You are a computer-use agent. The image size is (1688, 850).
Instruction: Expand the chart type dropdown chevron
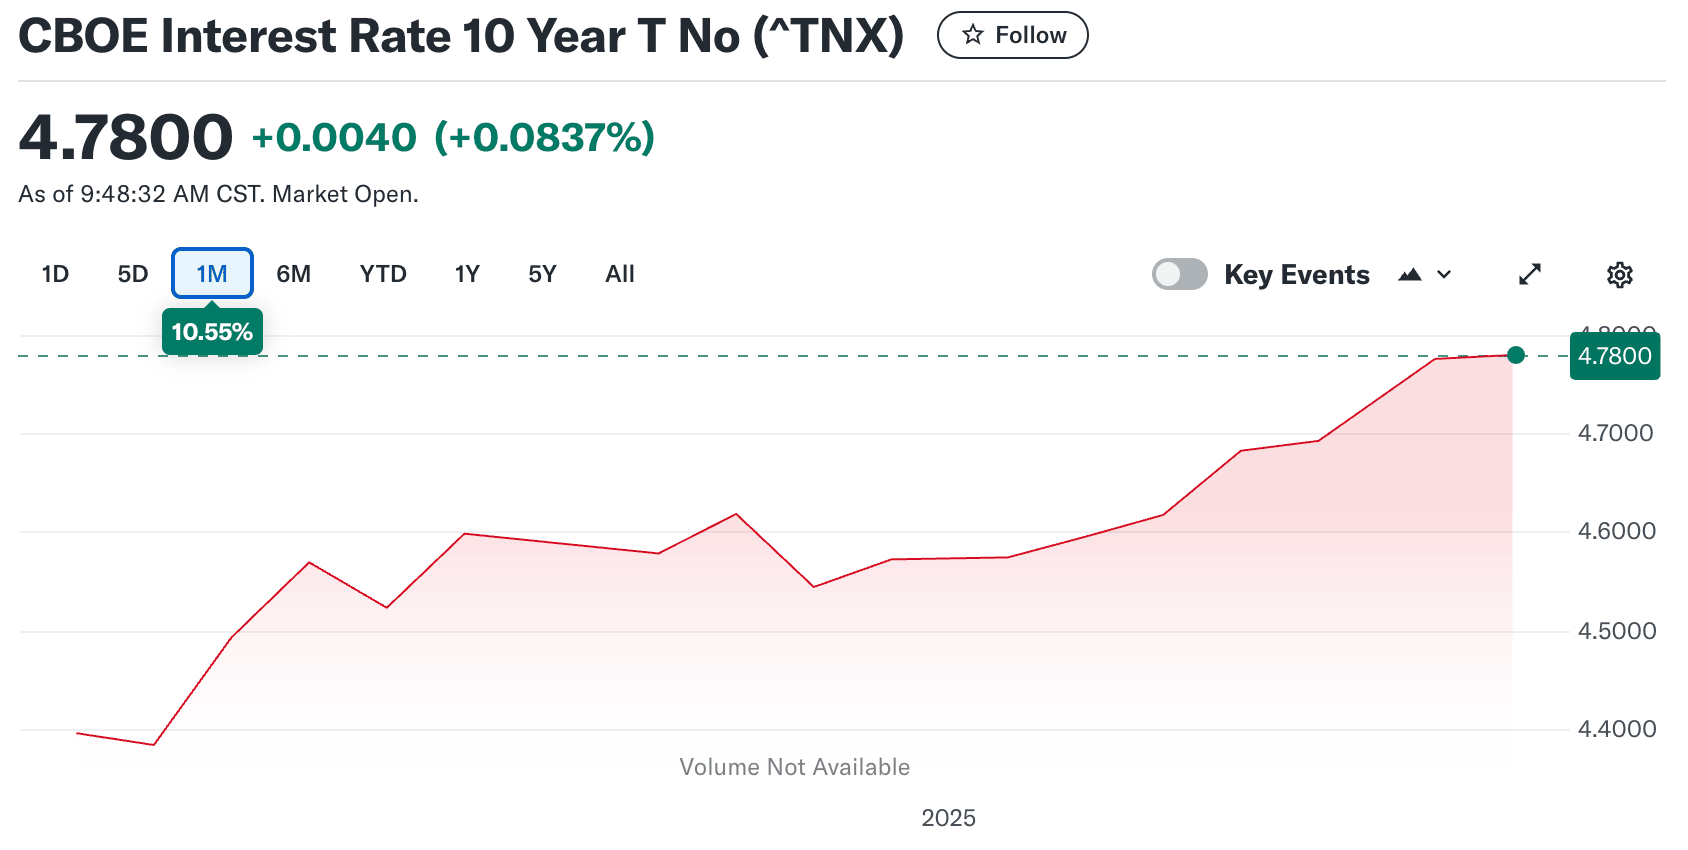point(1444,275)
